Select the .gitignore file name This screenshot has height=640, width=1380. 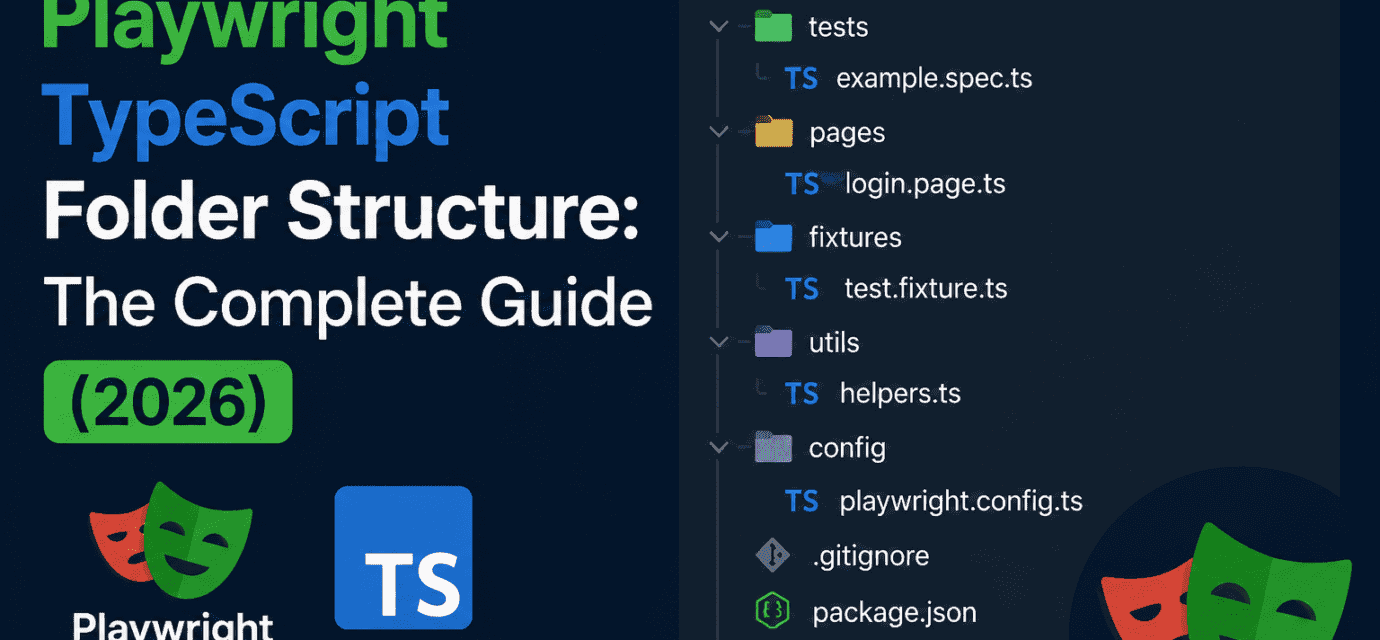tap(871, 555)
